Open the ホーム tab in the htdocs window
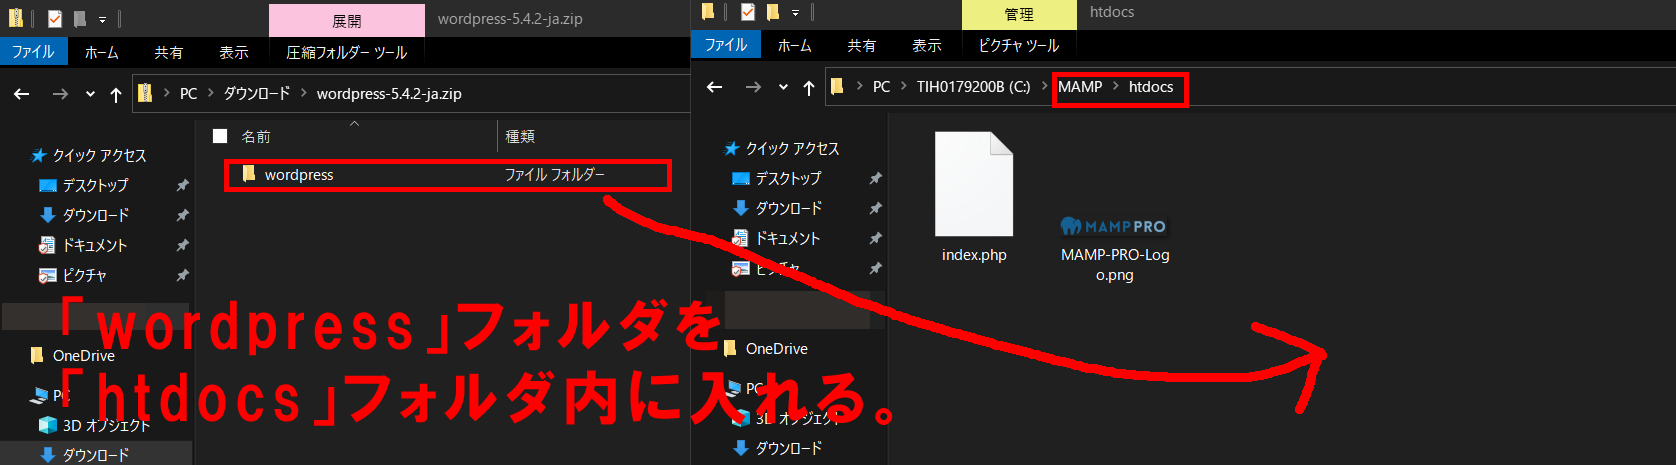This screenshot has width=1676, height=465. (x=794, y=45)
